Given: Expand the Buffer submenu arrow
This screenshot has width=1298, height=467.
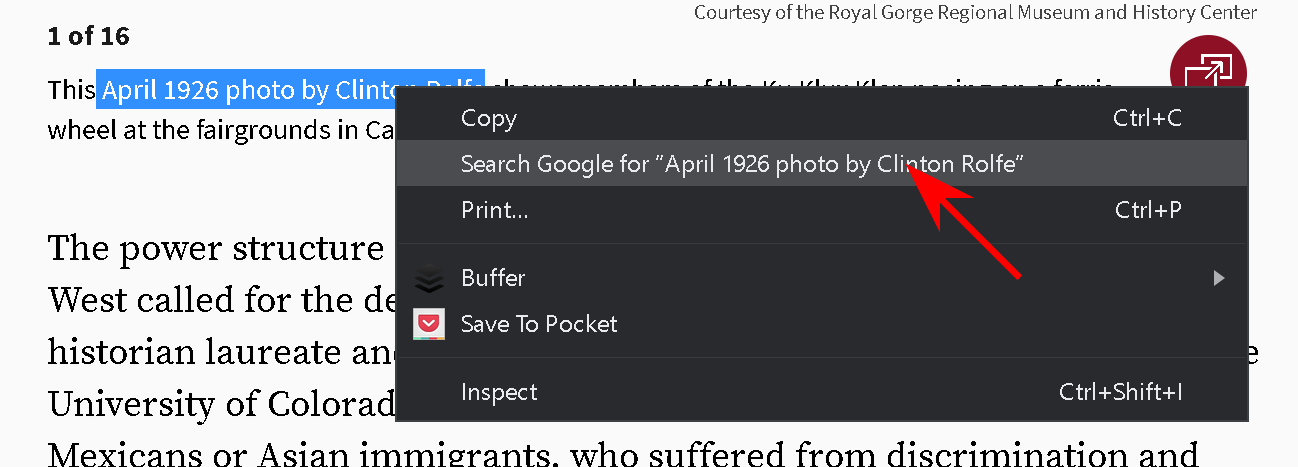Looking at the screenshot, I should (x=1218, y=278).
